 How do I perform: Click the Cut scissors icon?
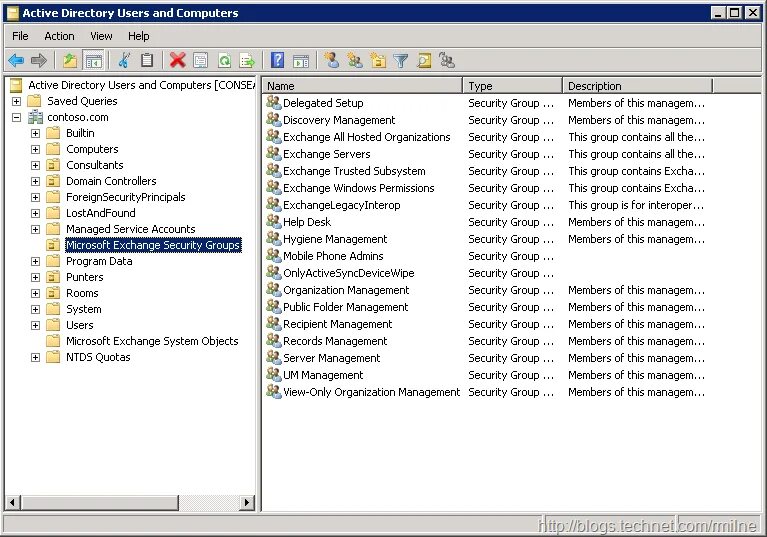pyautogui.click(x=124, y=61)
